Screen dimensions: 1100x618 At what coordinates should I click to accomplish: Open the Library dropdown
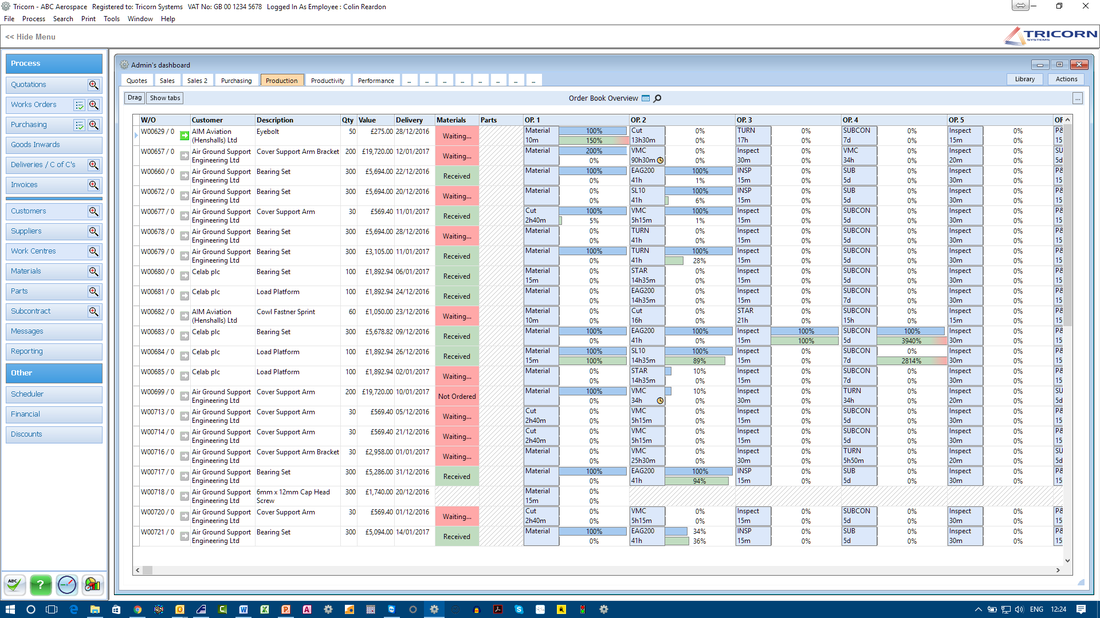(1024, 79)
